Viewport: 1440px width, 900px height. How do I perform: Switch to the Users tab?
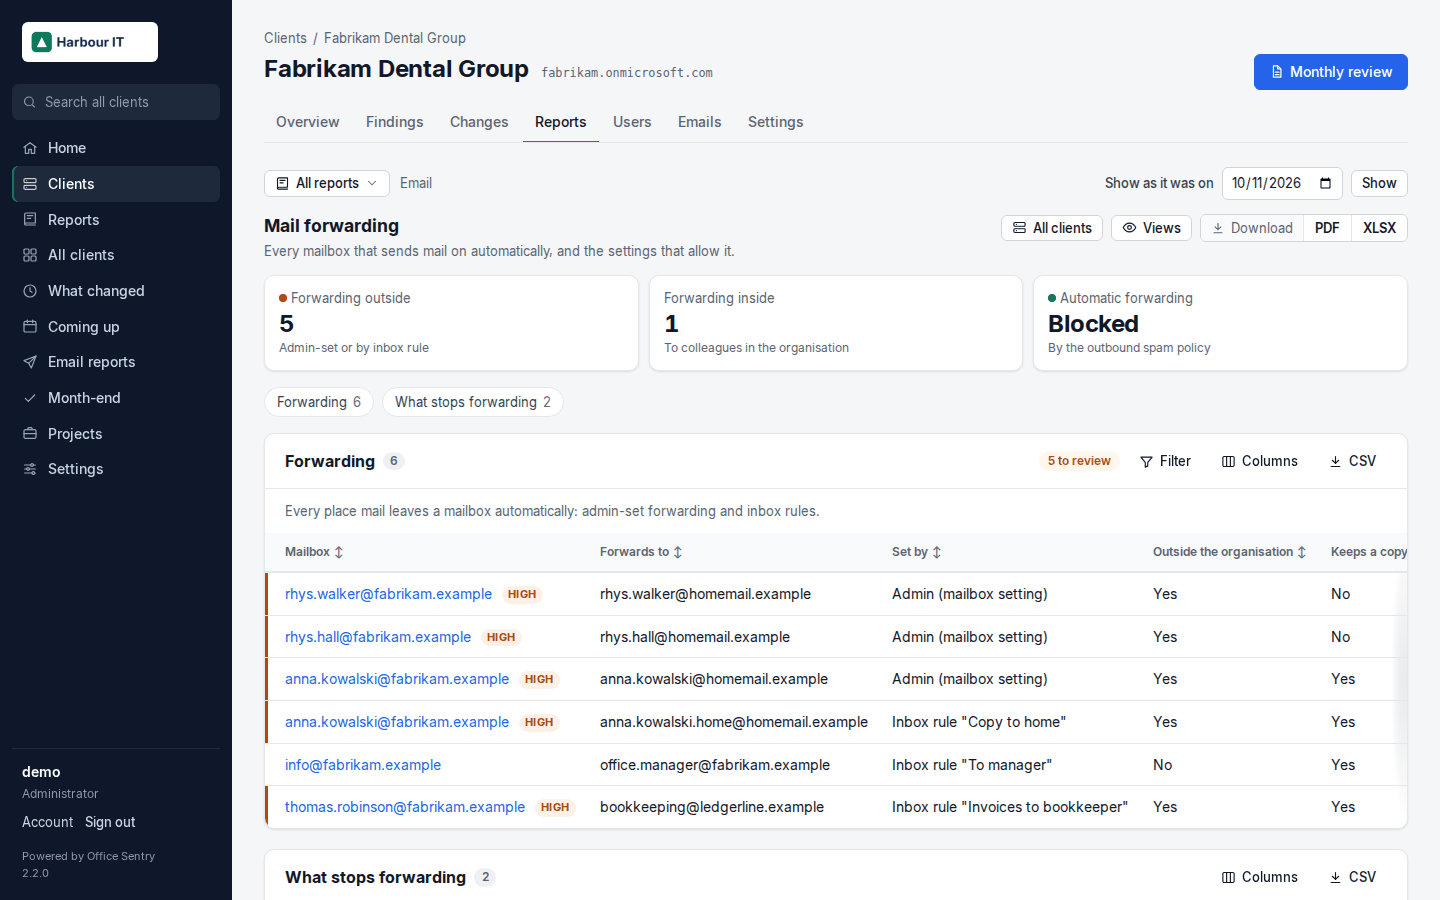[x=632, y=122]
